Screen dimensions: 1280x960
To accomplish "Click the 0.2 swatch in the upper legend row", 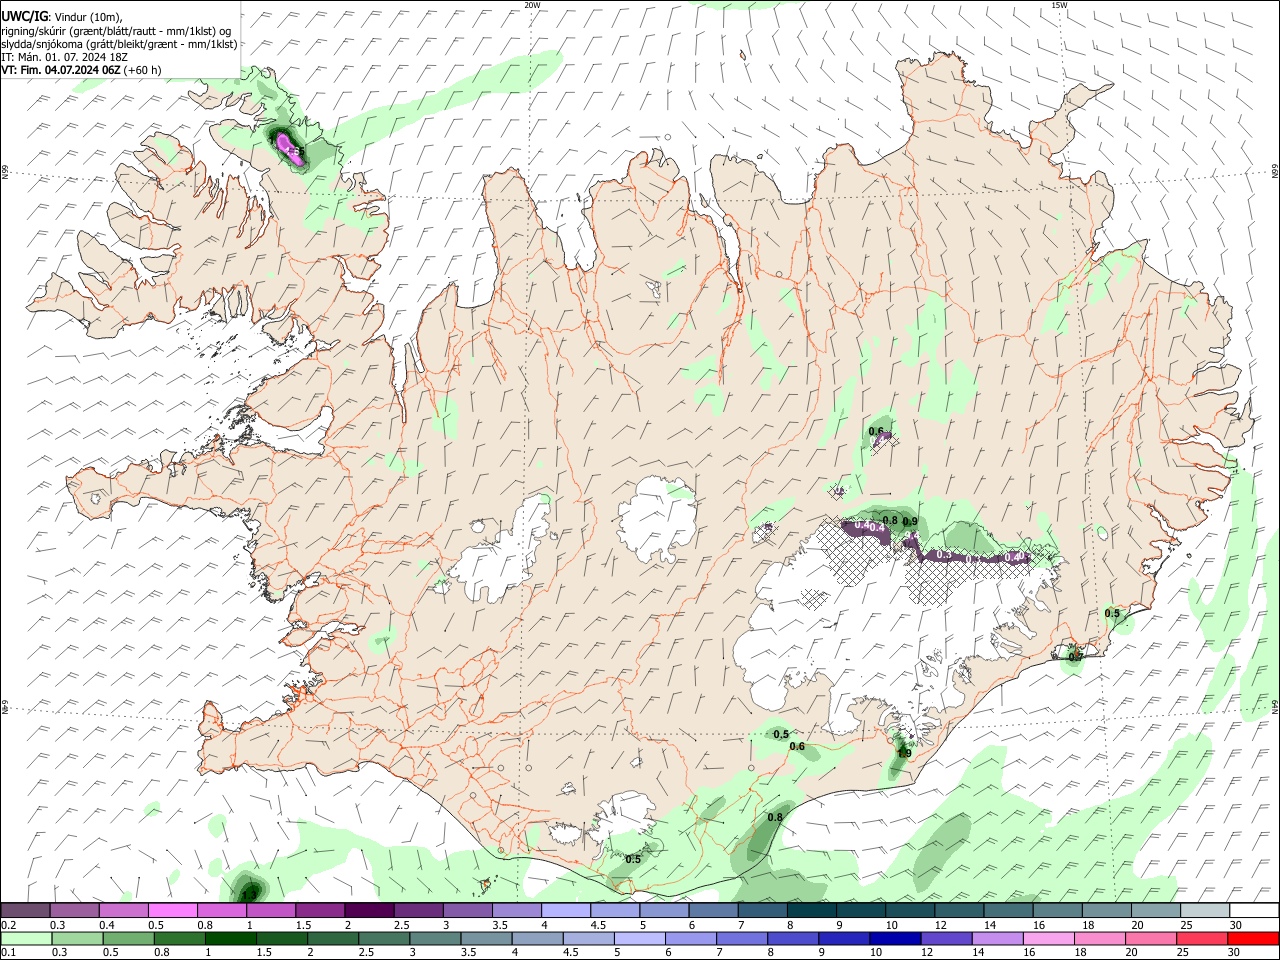I will tap(26, 911).
